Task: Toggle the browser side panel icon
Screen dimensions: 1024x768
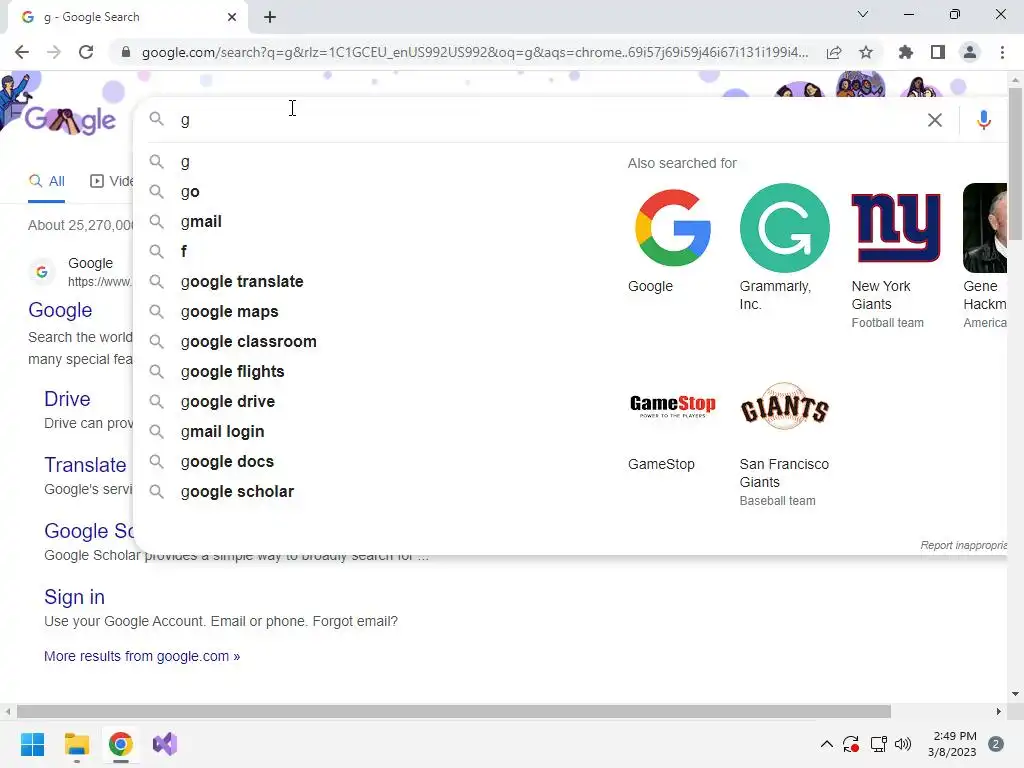Action: tap(938, 52)
